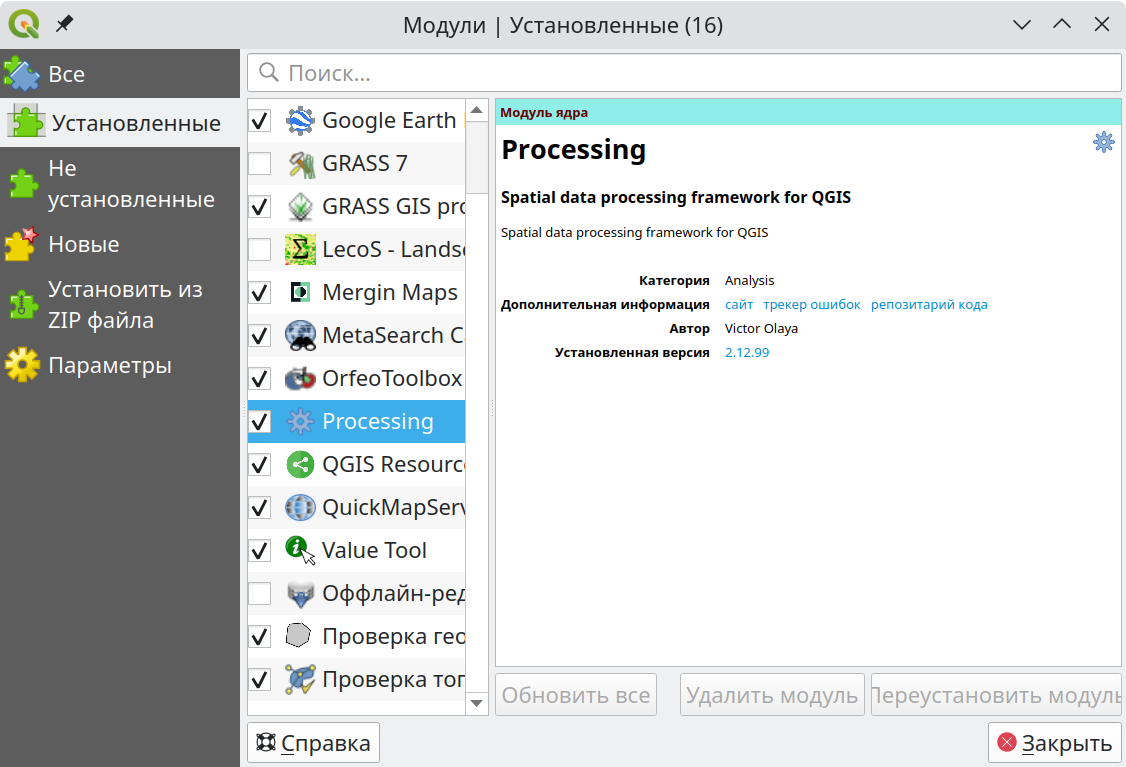Open the репозитарий кода link
This screenshot has height=767, width=1126.
929,305
